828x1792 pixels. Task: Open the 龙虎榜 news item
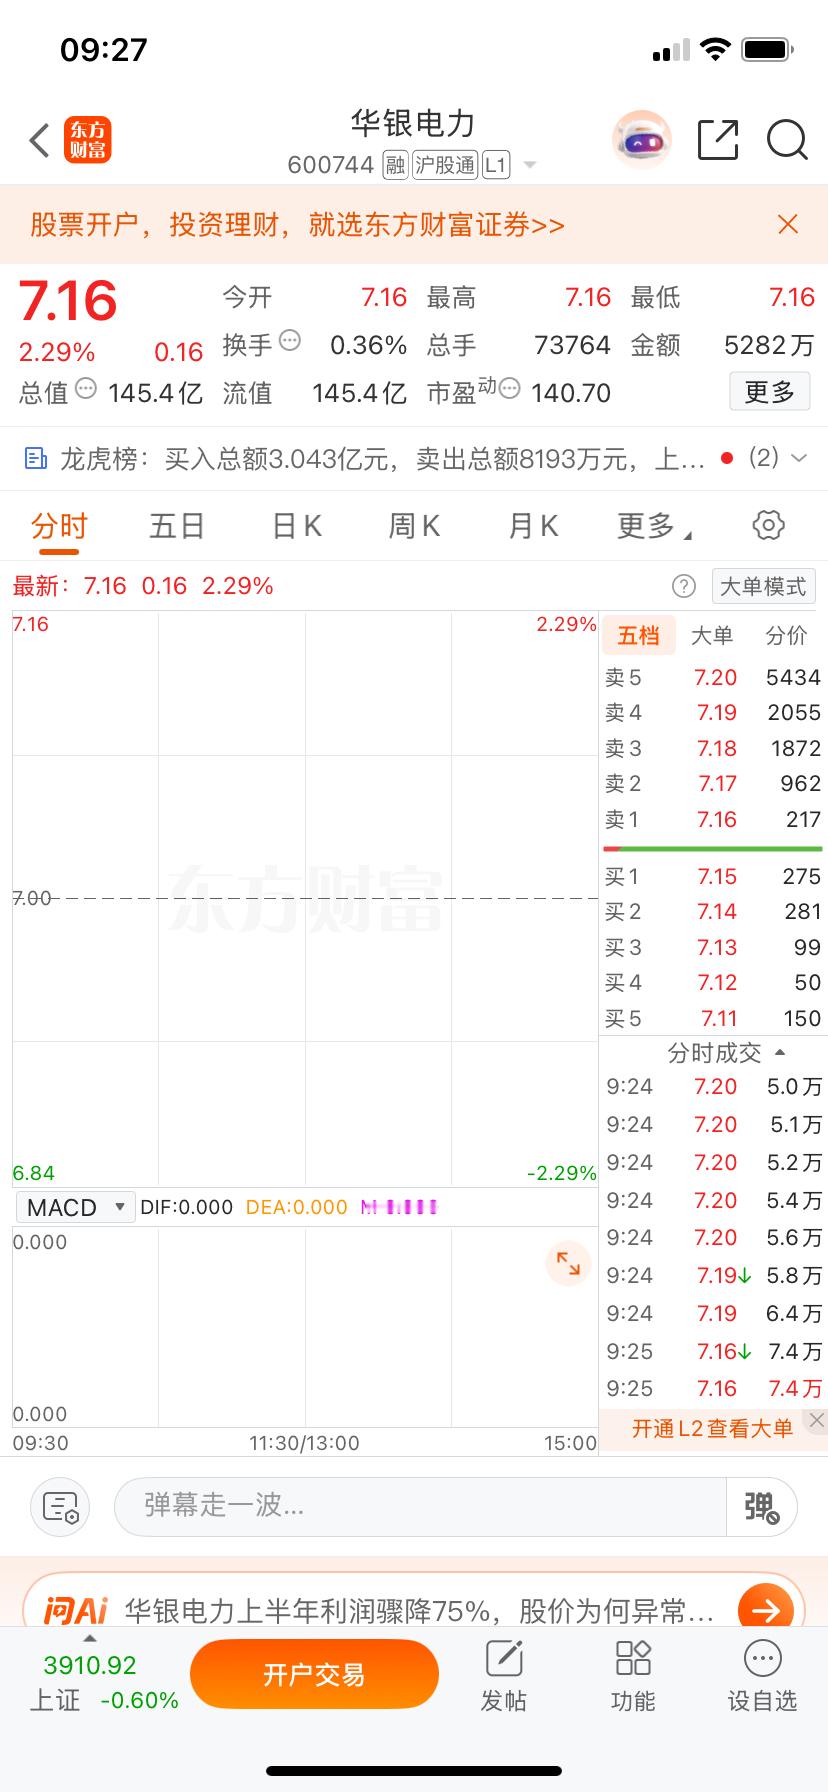[x=384, y=459]
